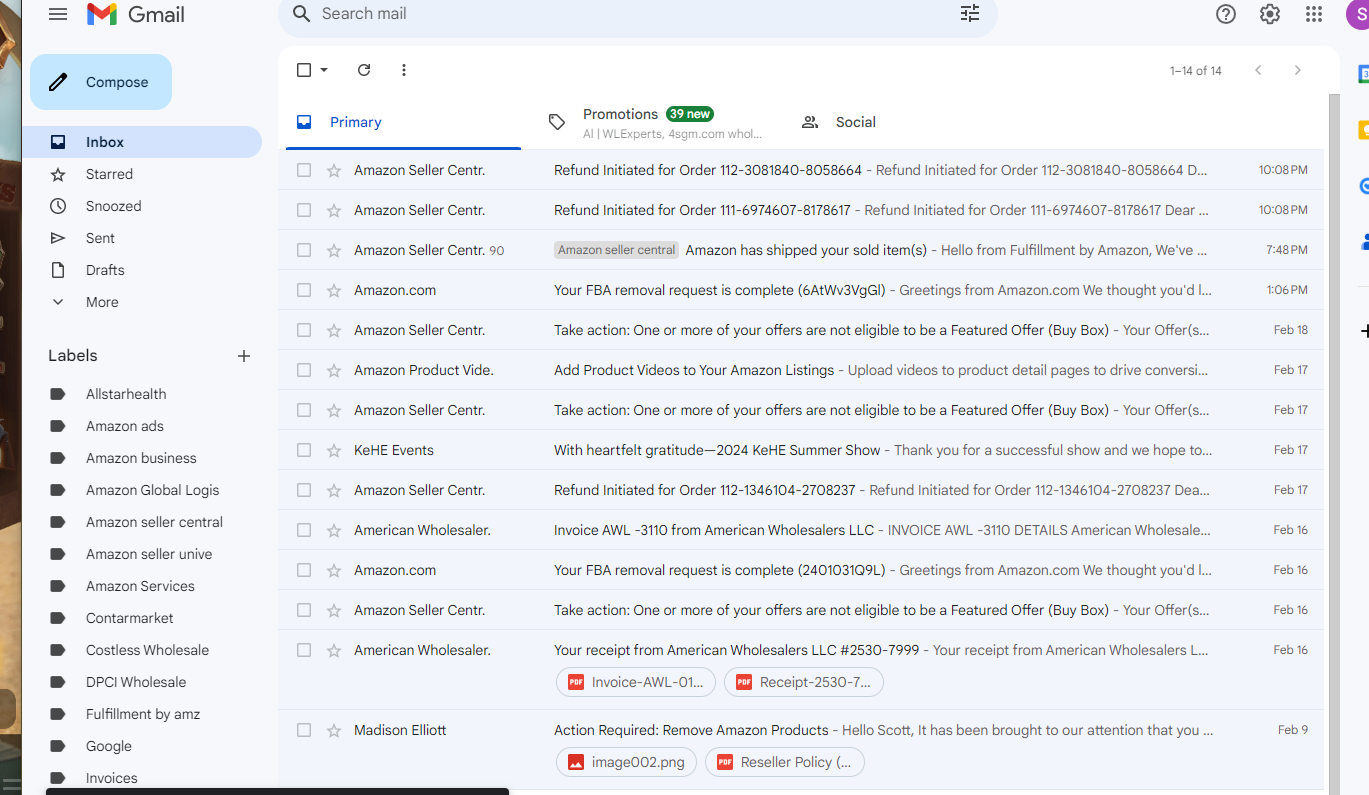Star the 'Amazon has shipped your sold item(s)' email
This screenshot has height=795, width=1369.
(334, 250)
